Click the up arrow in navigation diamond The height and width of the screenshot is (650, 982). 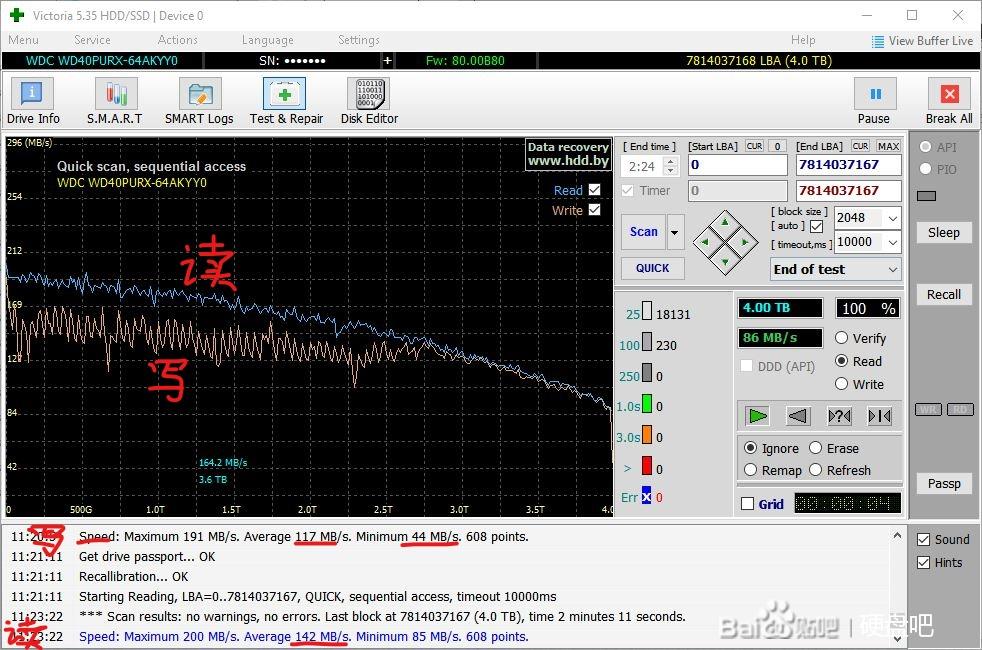pos(725,222)
